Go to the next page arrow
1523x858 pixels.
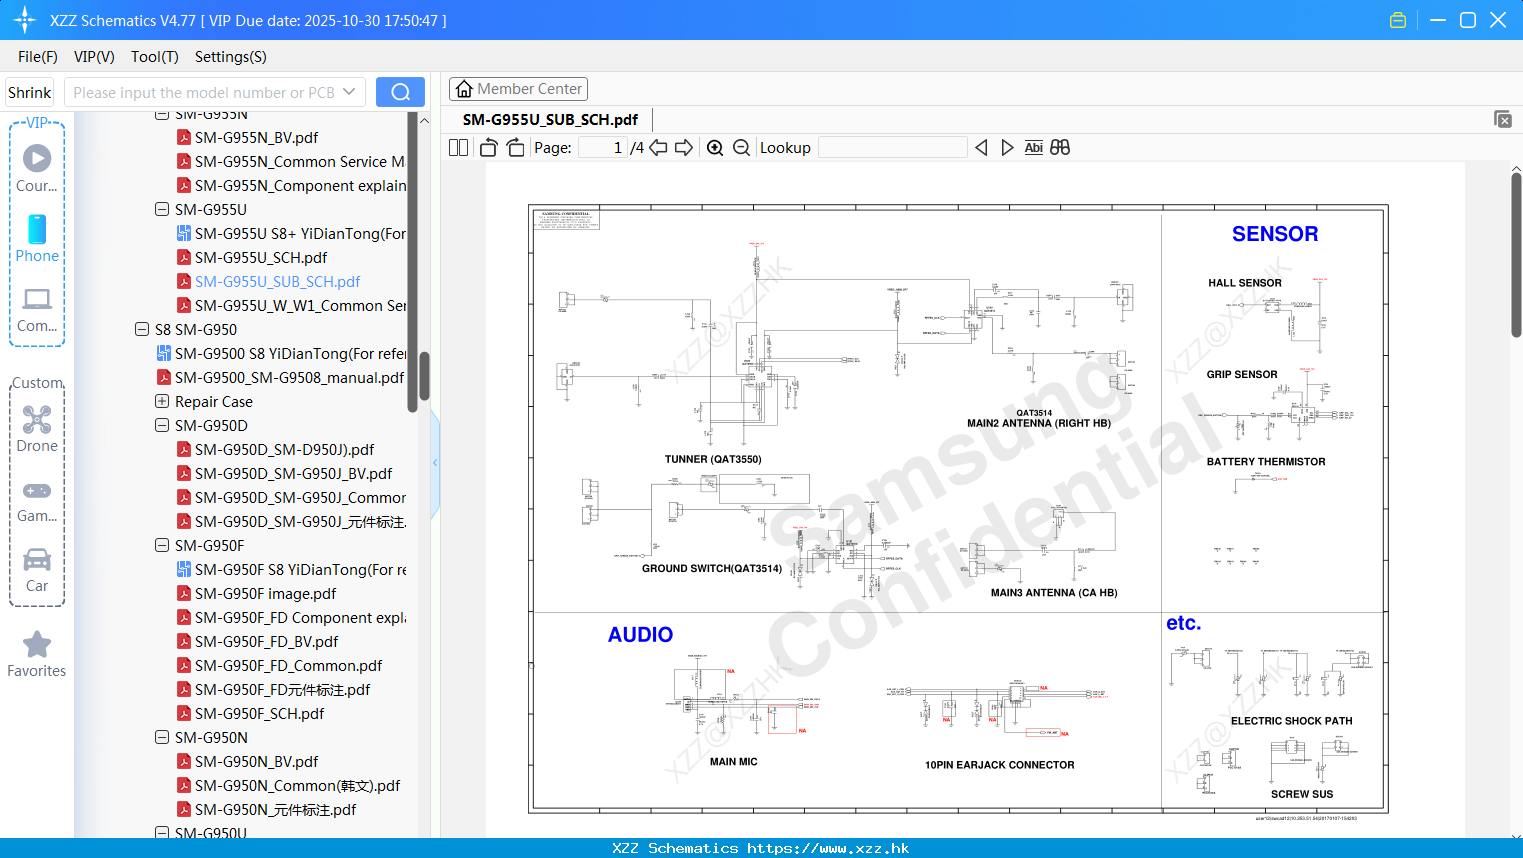[684, 147]
